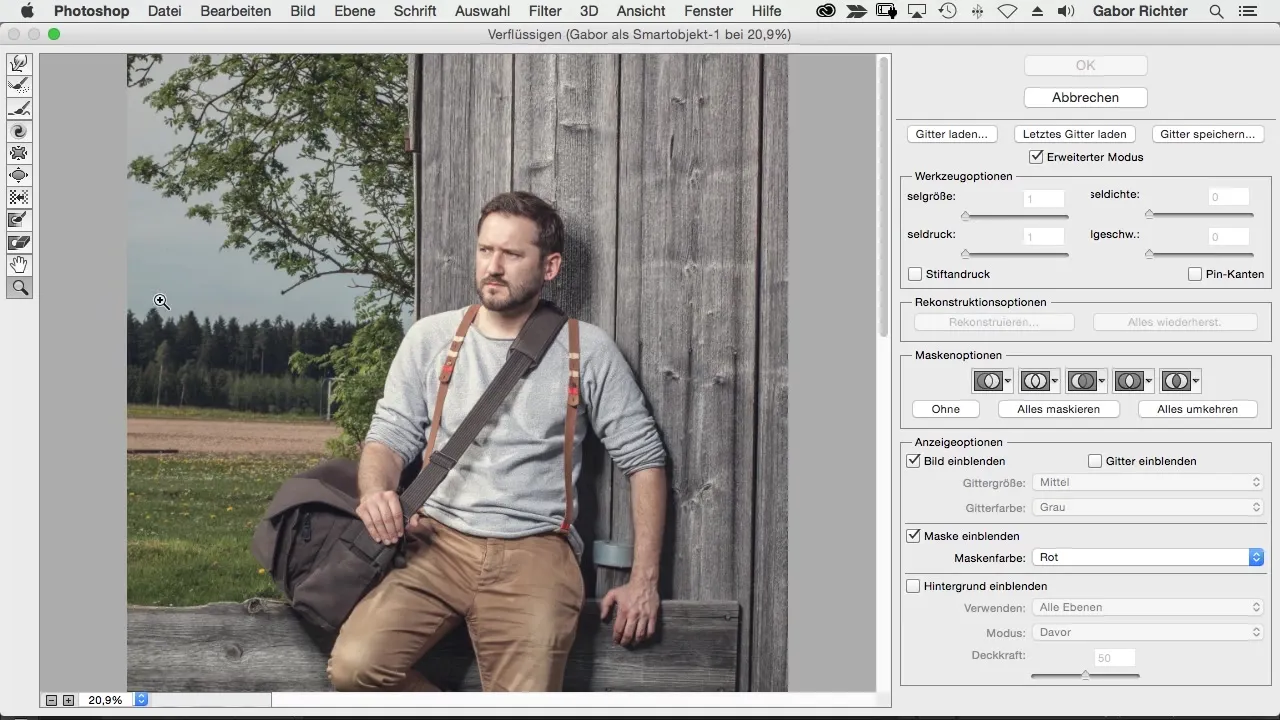
Task: Open the Maskenfarbe Rot dropdown
Action: click(1148, 557)
